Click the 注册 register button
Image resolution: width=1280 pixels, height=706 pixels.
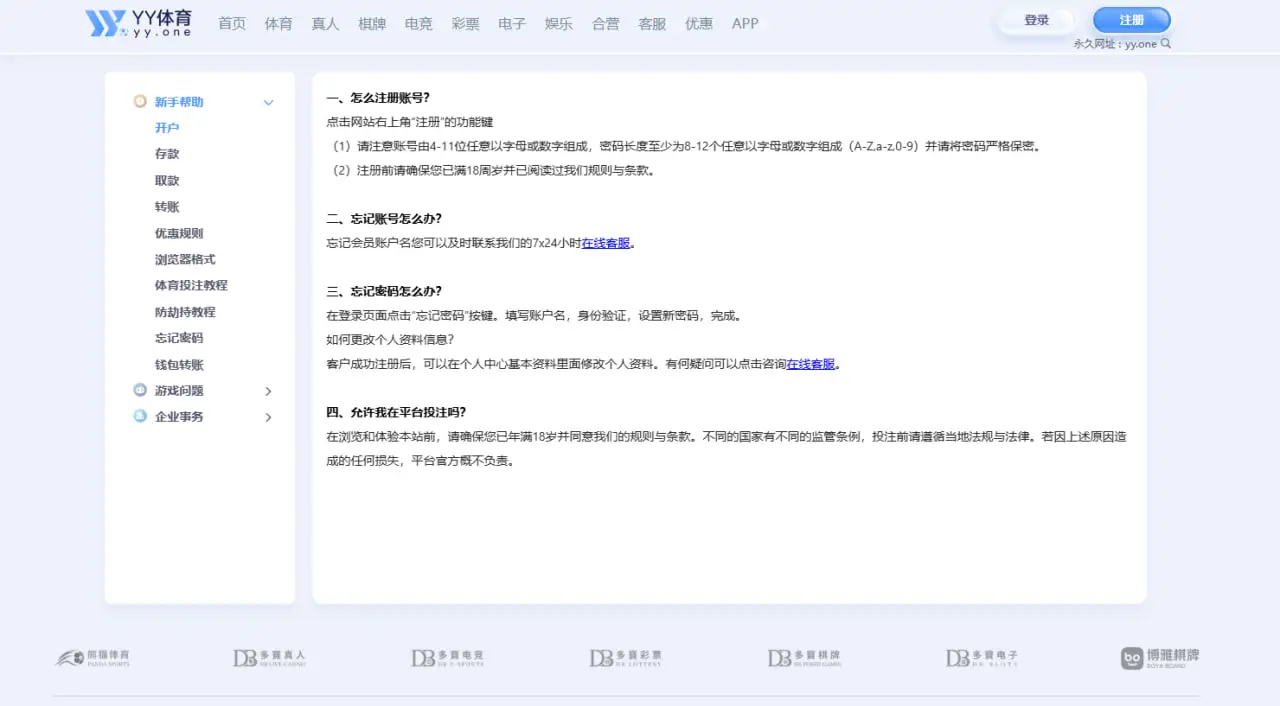click(x=1131, y=18)
